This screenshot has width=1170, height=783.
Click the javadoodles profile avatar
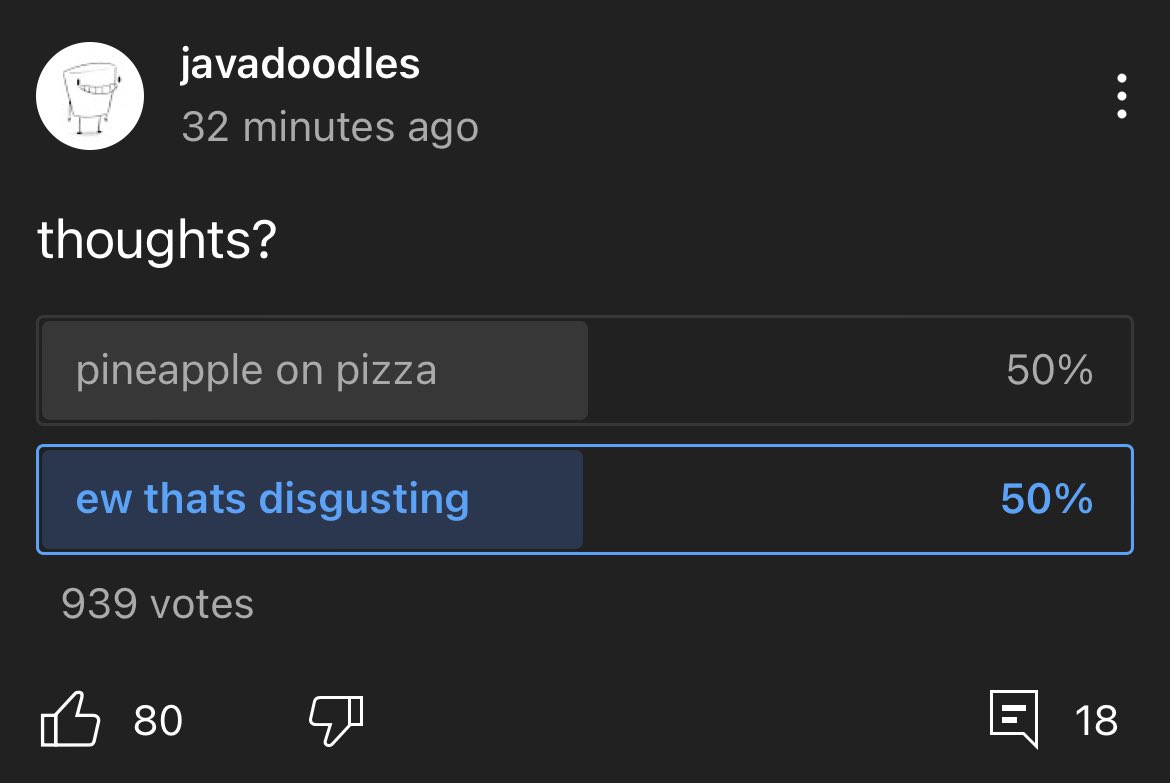pos(90,97)
